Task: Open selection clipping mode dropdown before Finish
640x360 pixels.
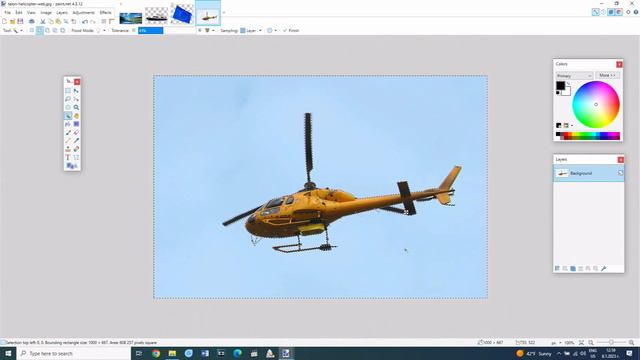Action: [x=271, y=31]
